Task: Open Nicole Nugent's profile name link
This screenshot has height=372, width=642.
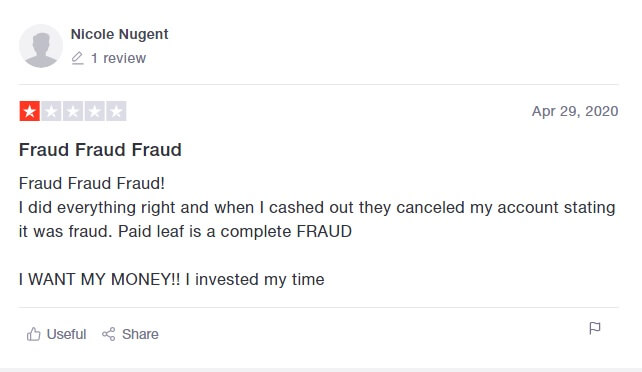Action: pyautogui.click(x=119, y=34)
